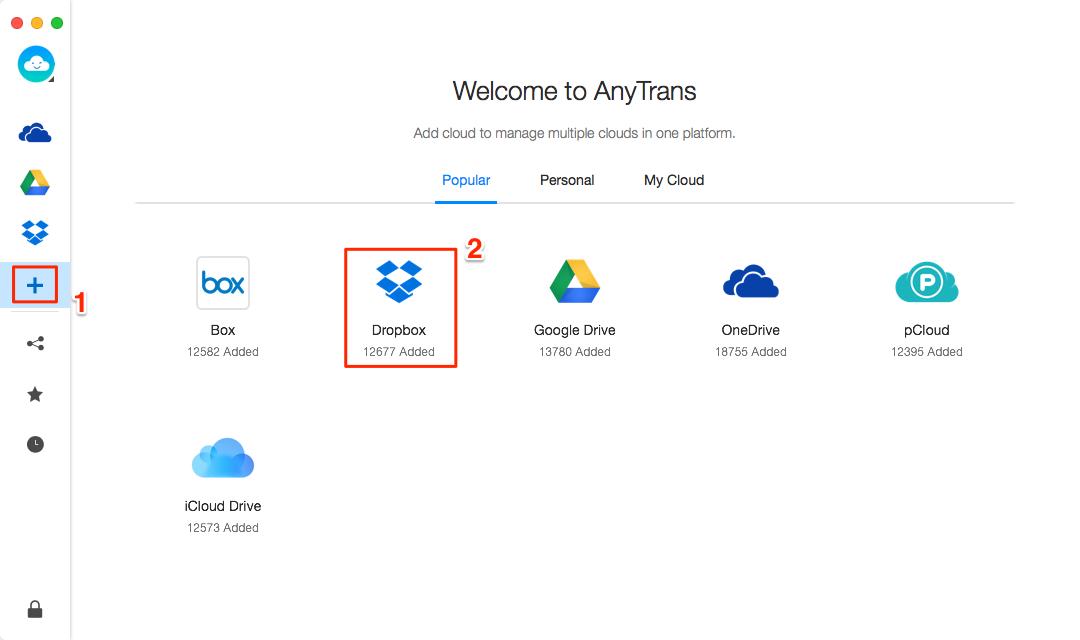Open Google Drive account in the sidebar
This screenshot has width=1080, height=640.
(x=35, y=183)
